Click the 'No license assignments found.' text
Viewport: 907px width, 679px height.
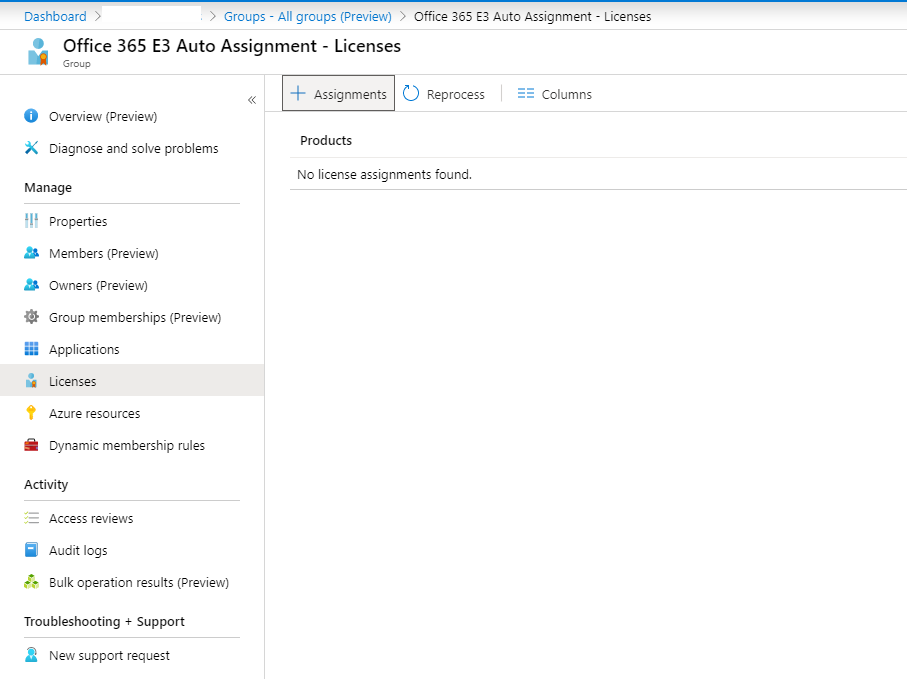384,174
